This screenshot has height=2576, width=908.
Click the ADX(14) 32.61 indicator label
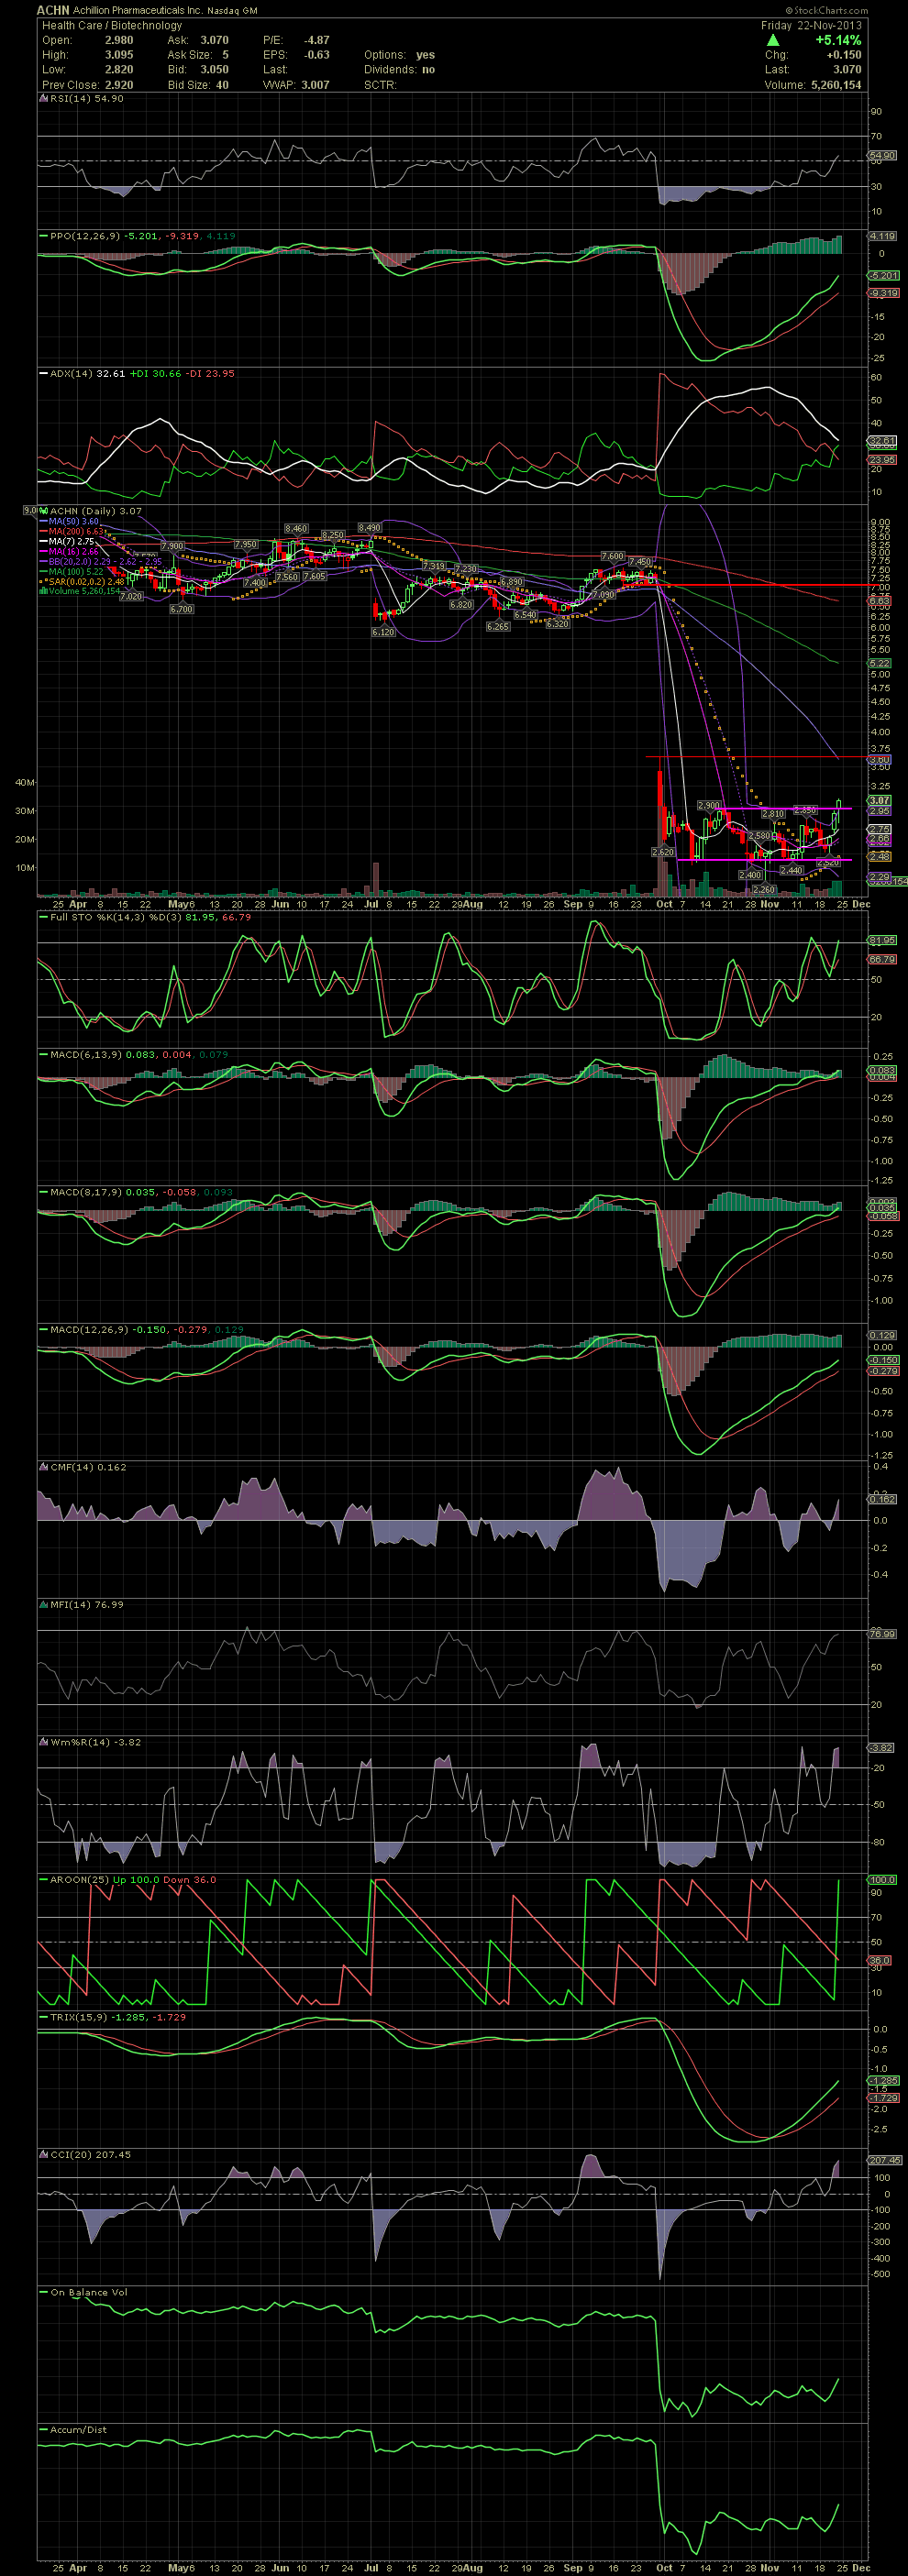(x=87, y=373)
